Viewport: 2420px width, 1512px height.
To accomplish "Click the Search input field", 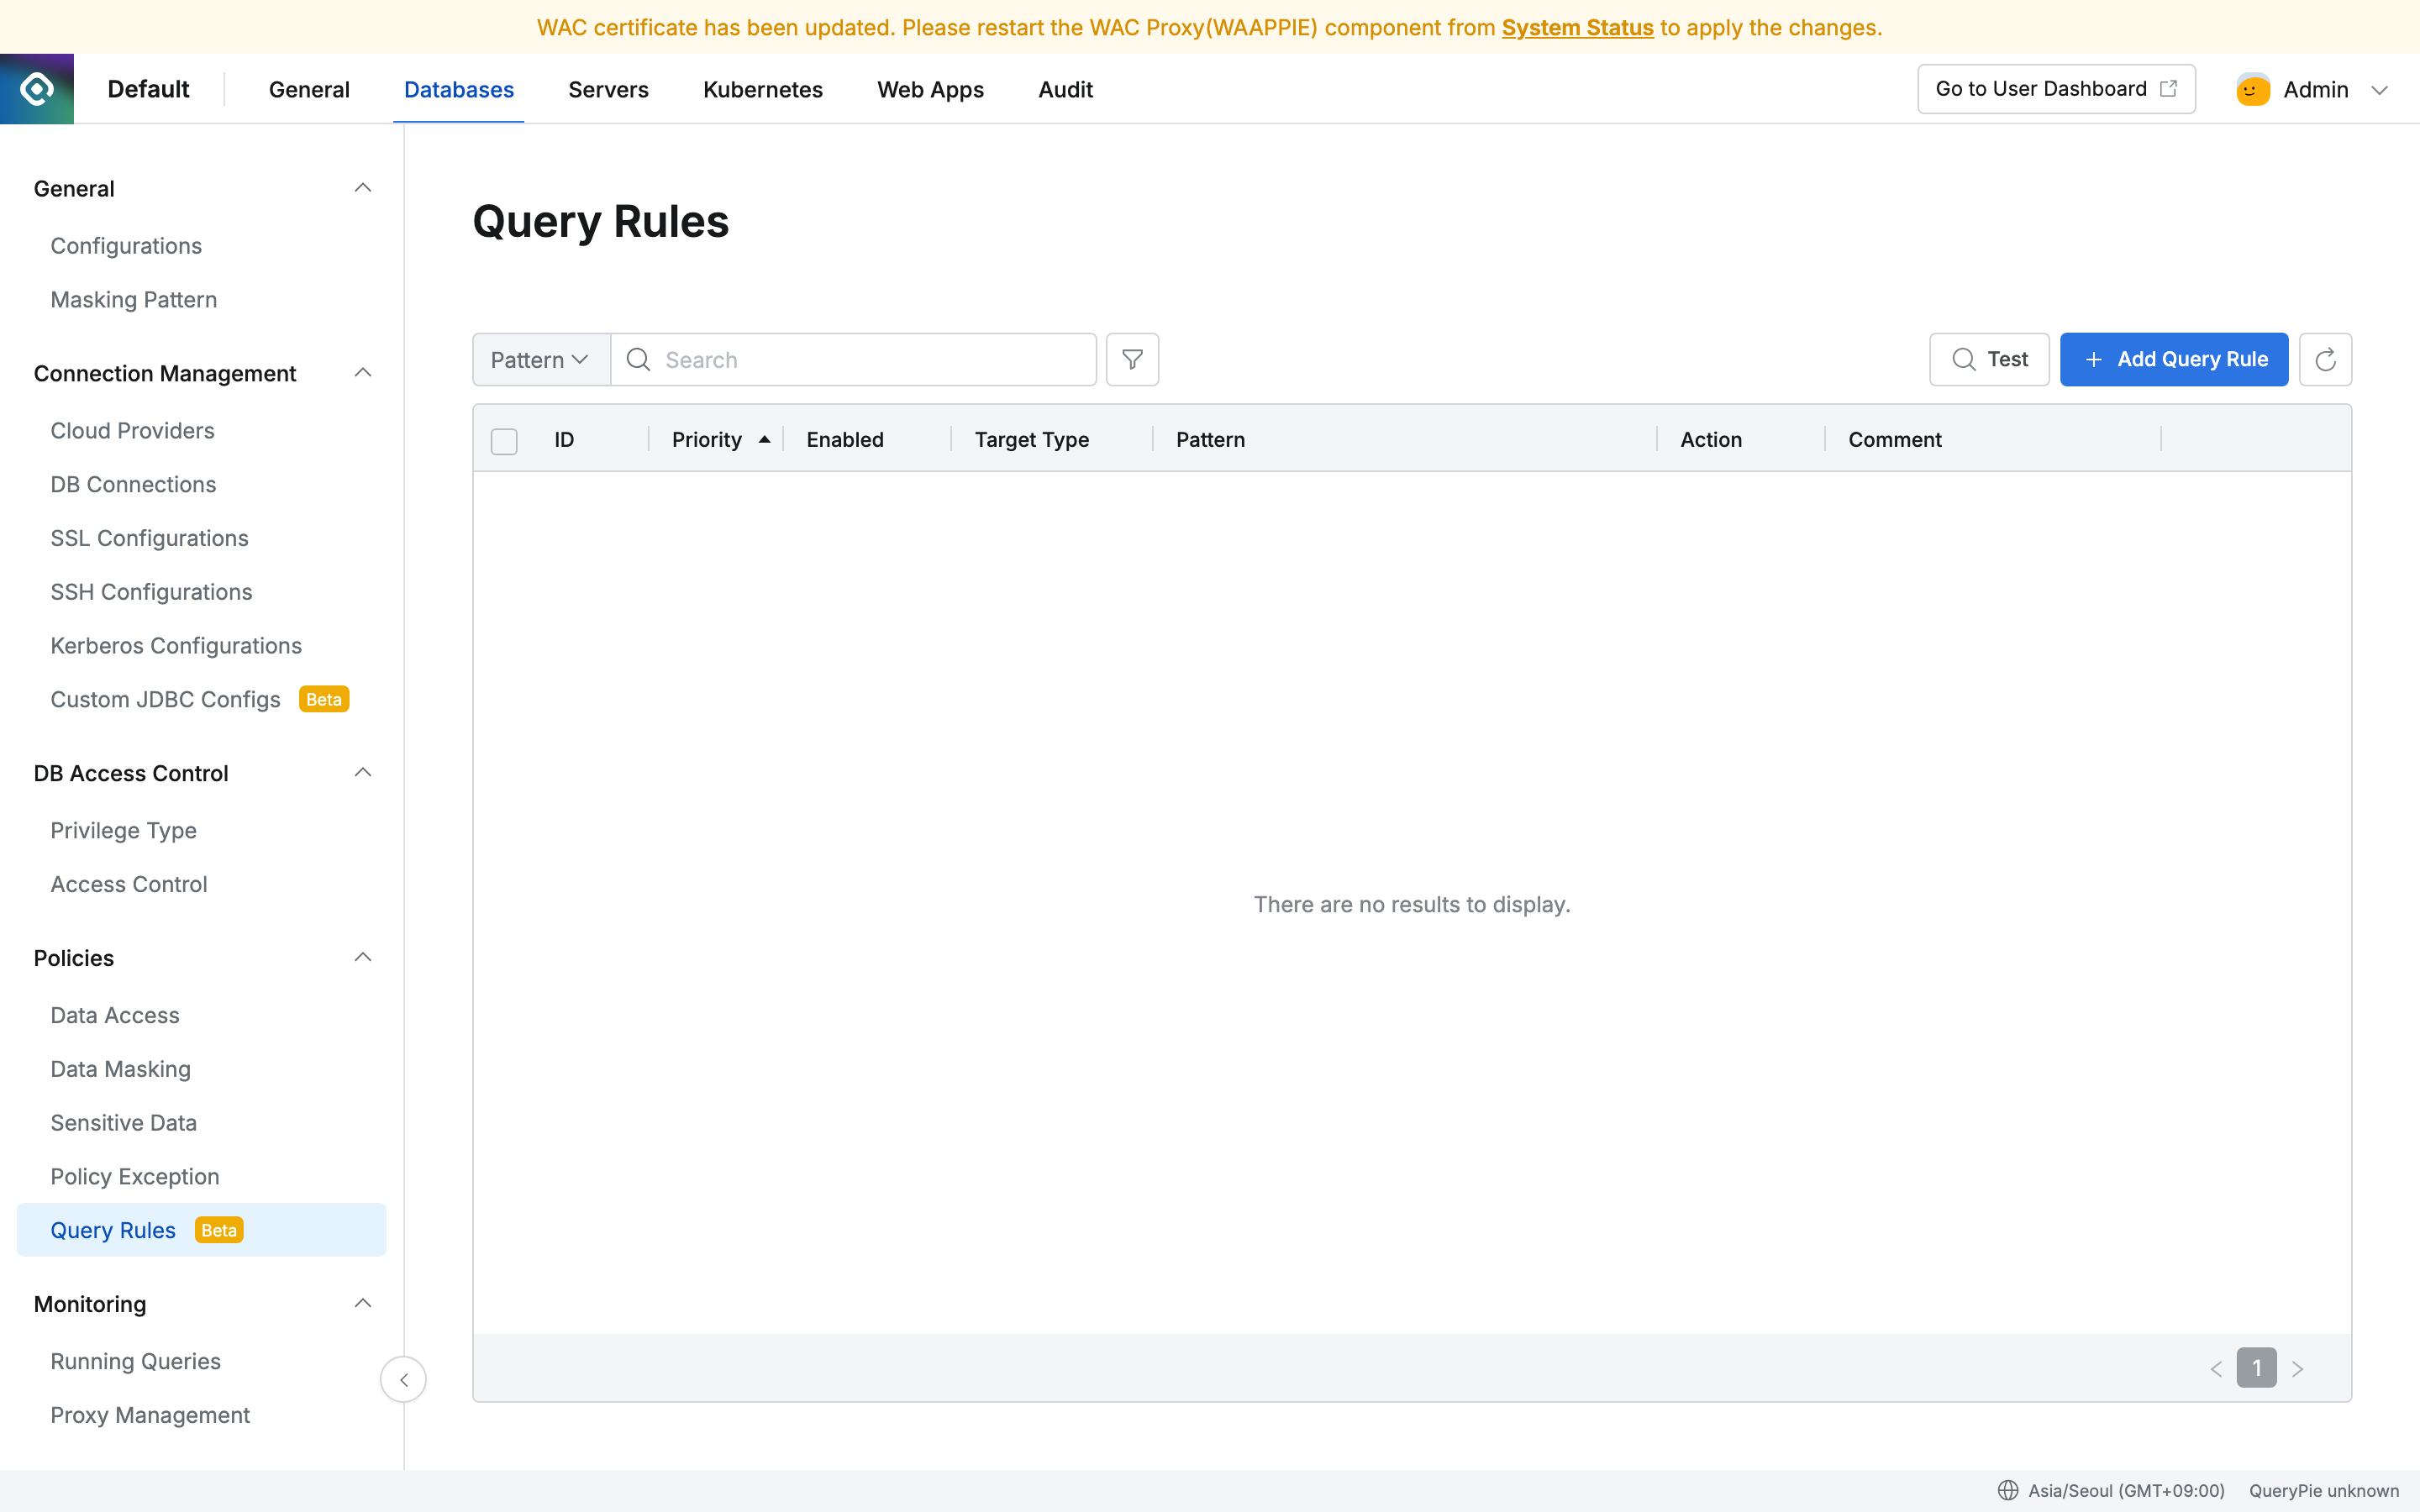I will 870,360.
